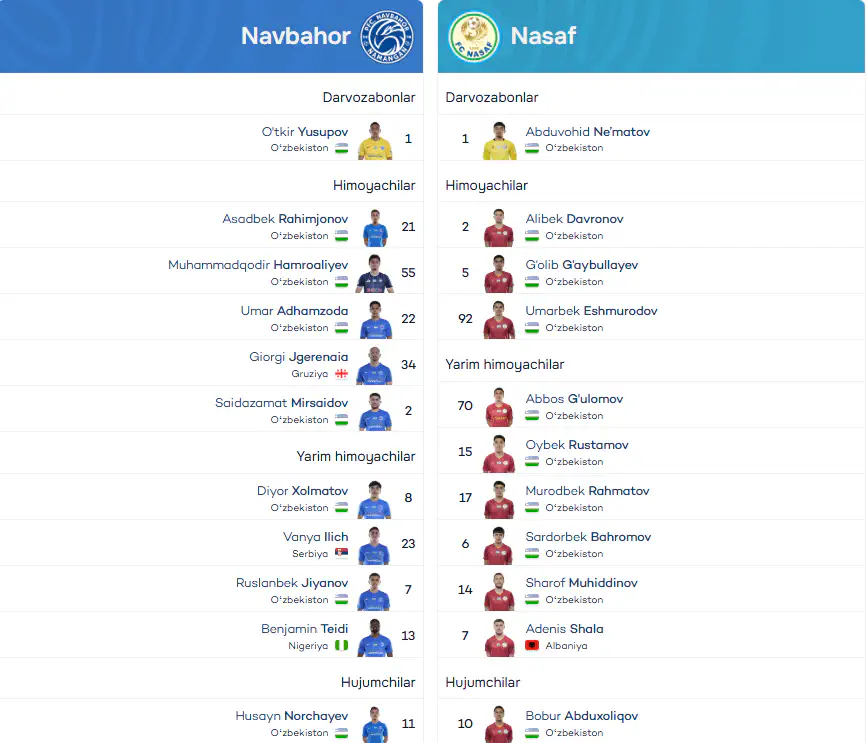Open Abduvohid Ne'matov's player photo
This screenshot has height=743, width=867.
499,140
